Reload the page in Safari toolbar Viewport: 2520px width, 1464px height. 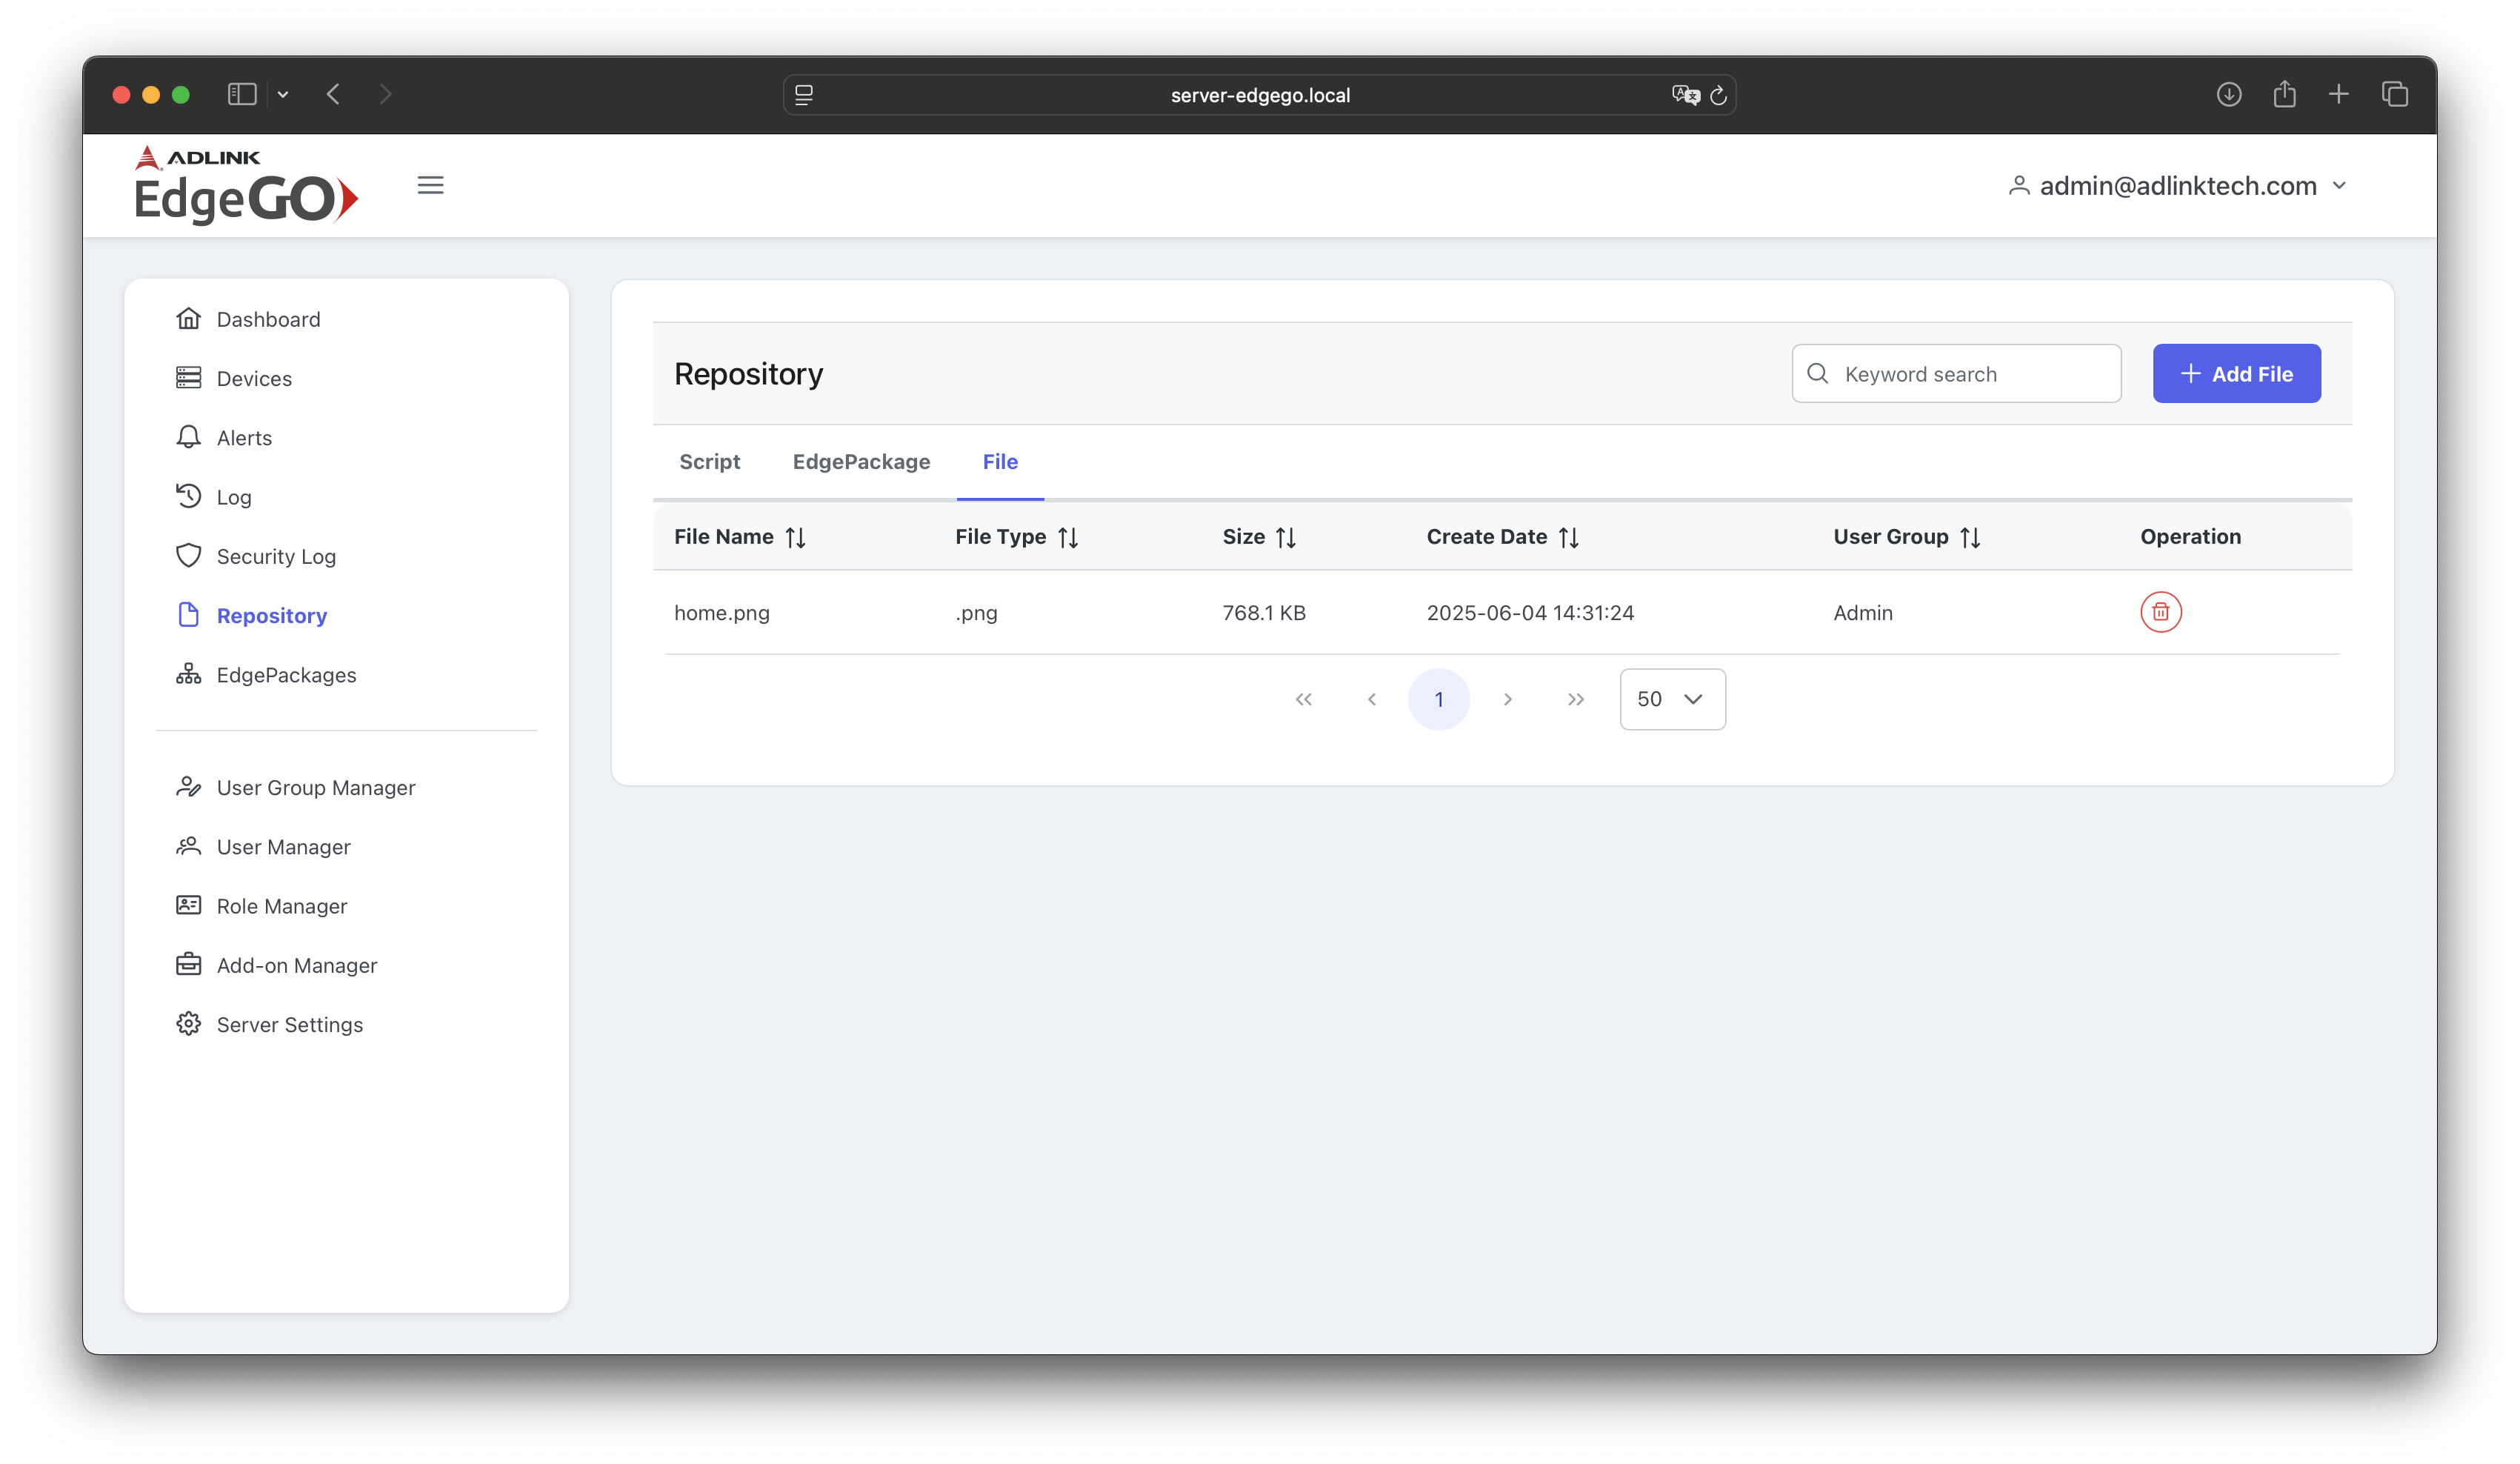(x=1718, y=95)
